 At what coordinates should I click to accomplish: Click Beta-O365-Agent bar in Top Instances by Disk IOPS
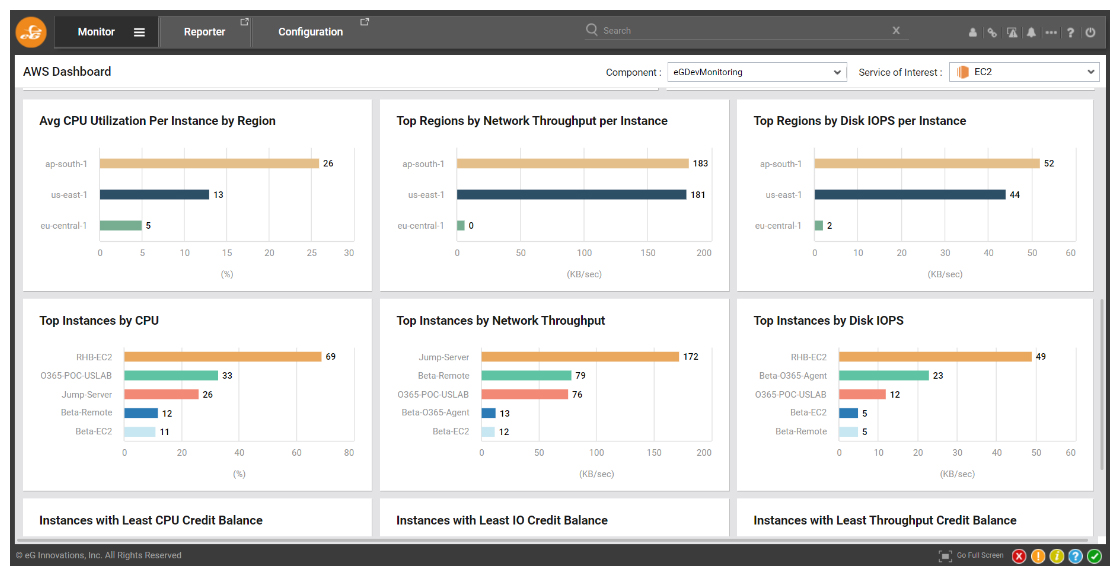[884, 375]
